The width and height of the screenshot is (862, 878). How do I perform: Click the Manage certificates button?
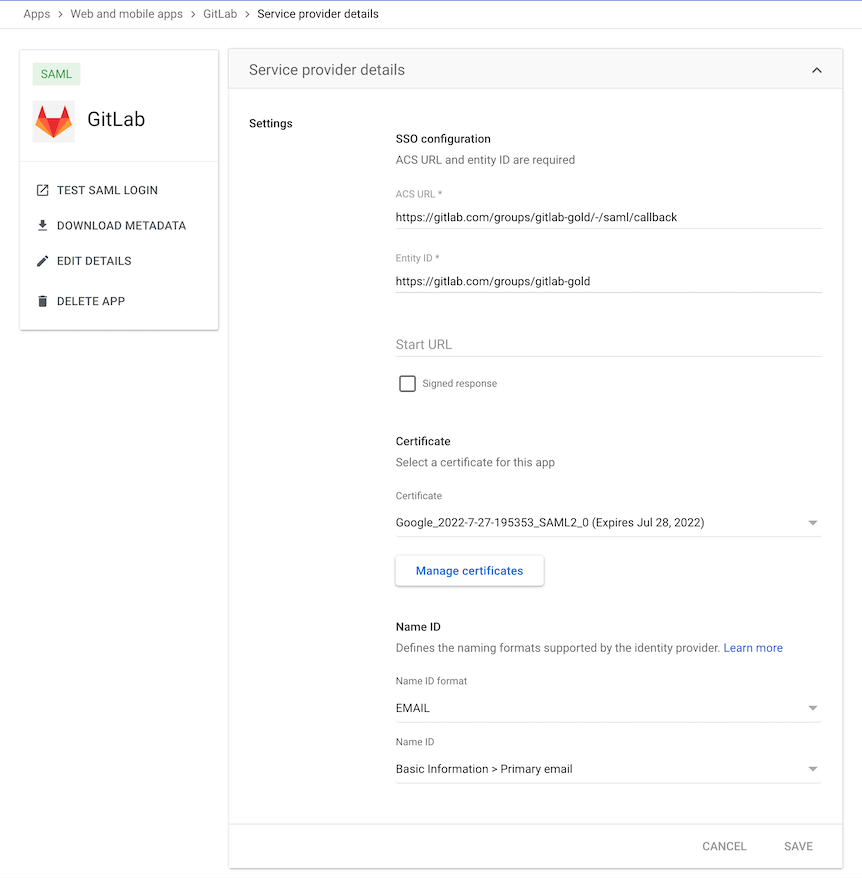469,570
